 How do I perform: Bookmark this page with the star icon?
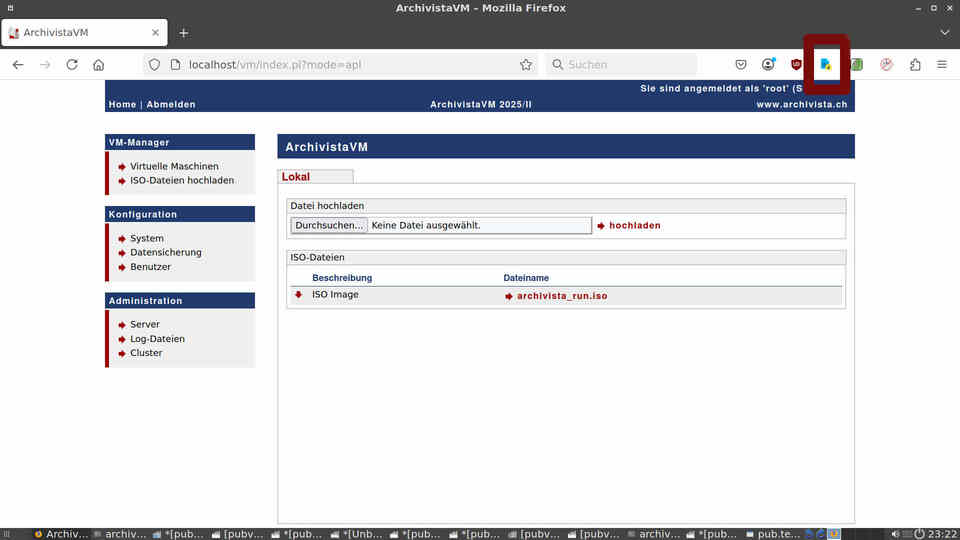tap(526, 64)
